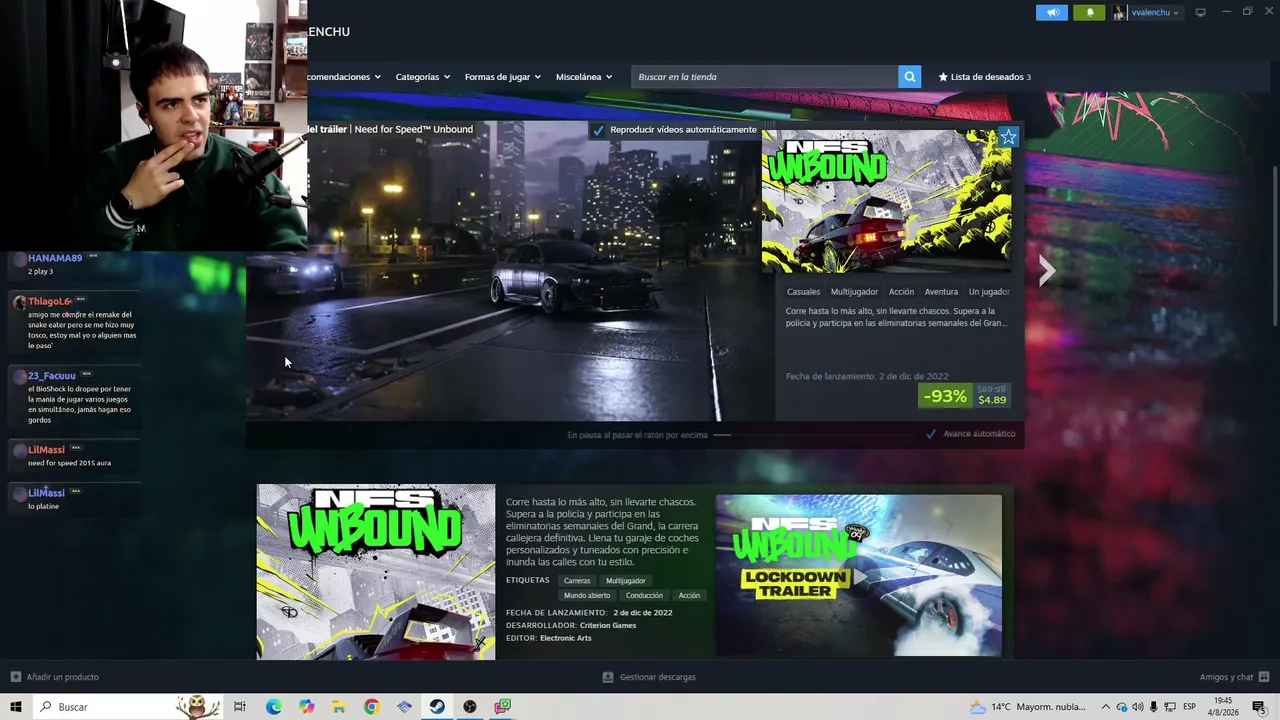Image resolution: width=1280 pixels, height=720 pixels.
Task: Expand the Categorías dropdown menu
Action: tap(422, 77)
